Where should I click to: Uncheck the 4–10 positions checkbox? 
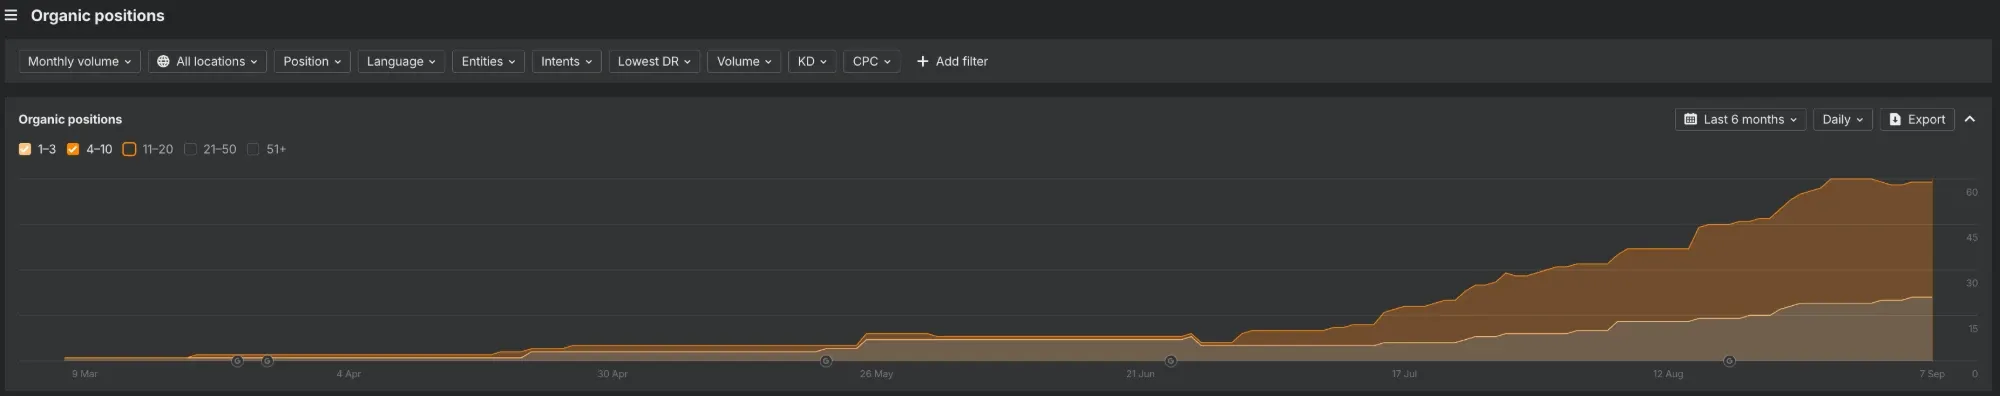73,149
